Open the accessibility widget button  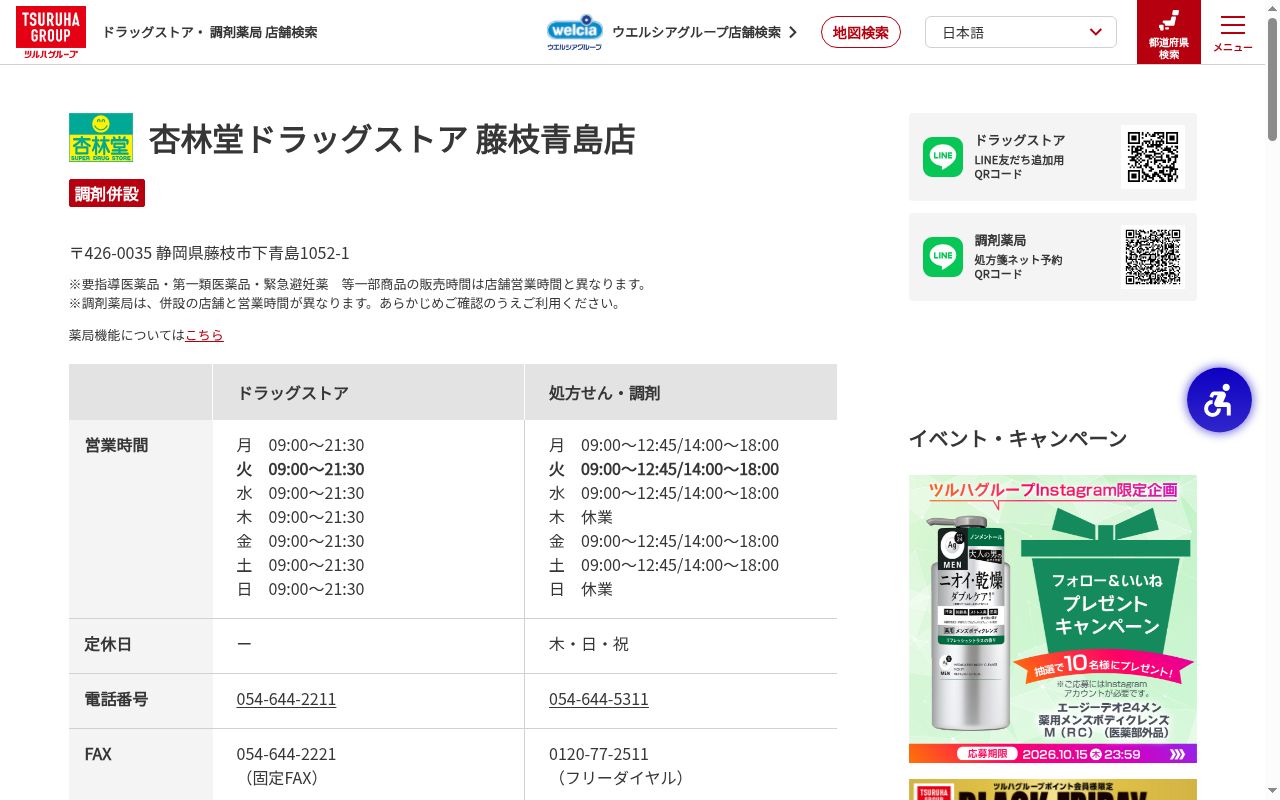point(1219,400)
